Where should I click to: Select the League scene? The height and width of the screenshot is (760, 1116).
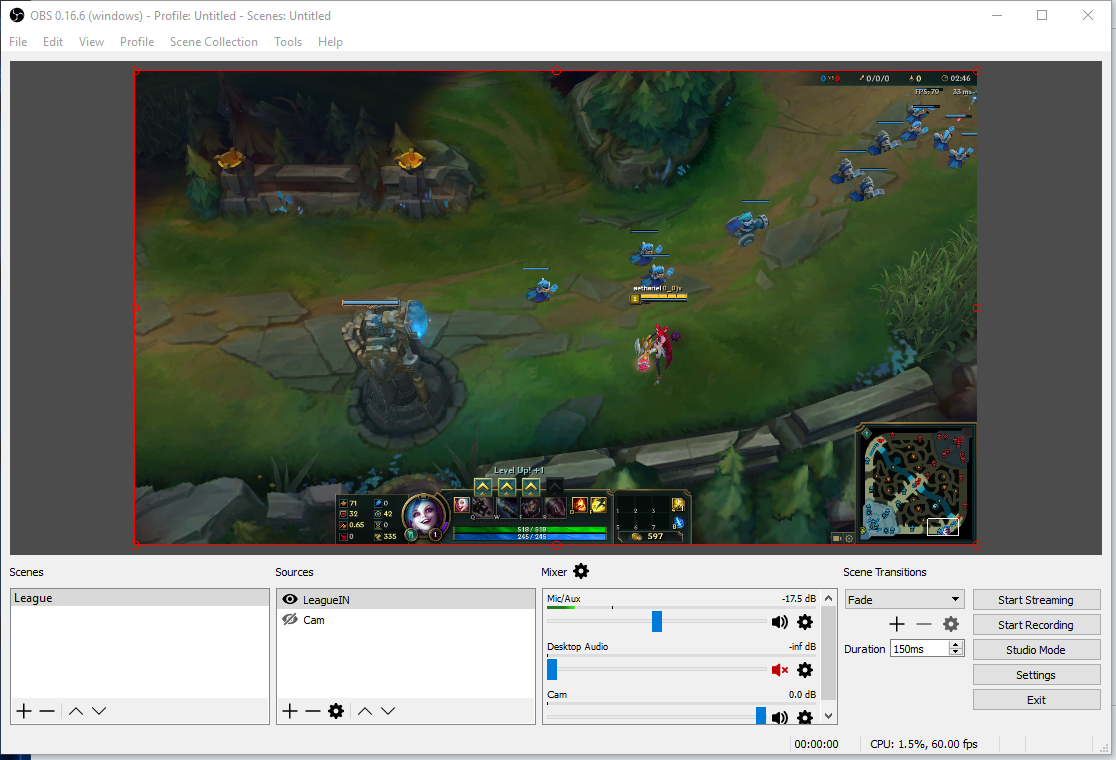140,598
